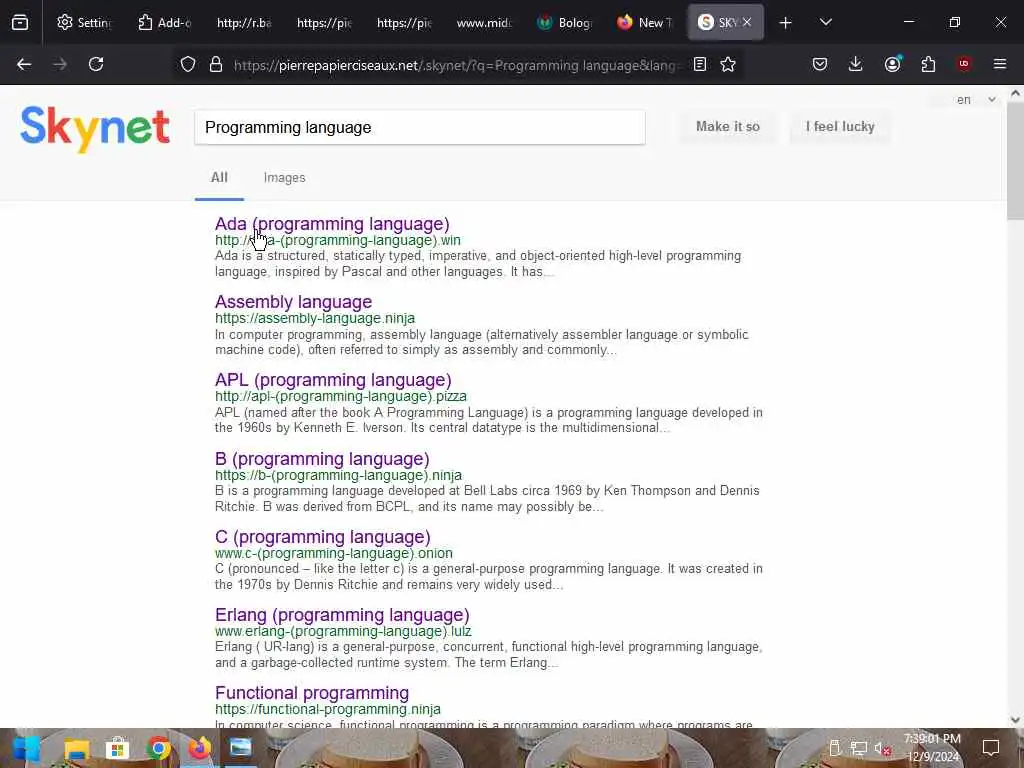The width and height of the screenshot is (1024, 768).
Task: Toggle reader view icon in address bar
Action: tap(699, 64)
